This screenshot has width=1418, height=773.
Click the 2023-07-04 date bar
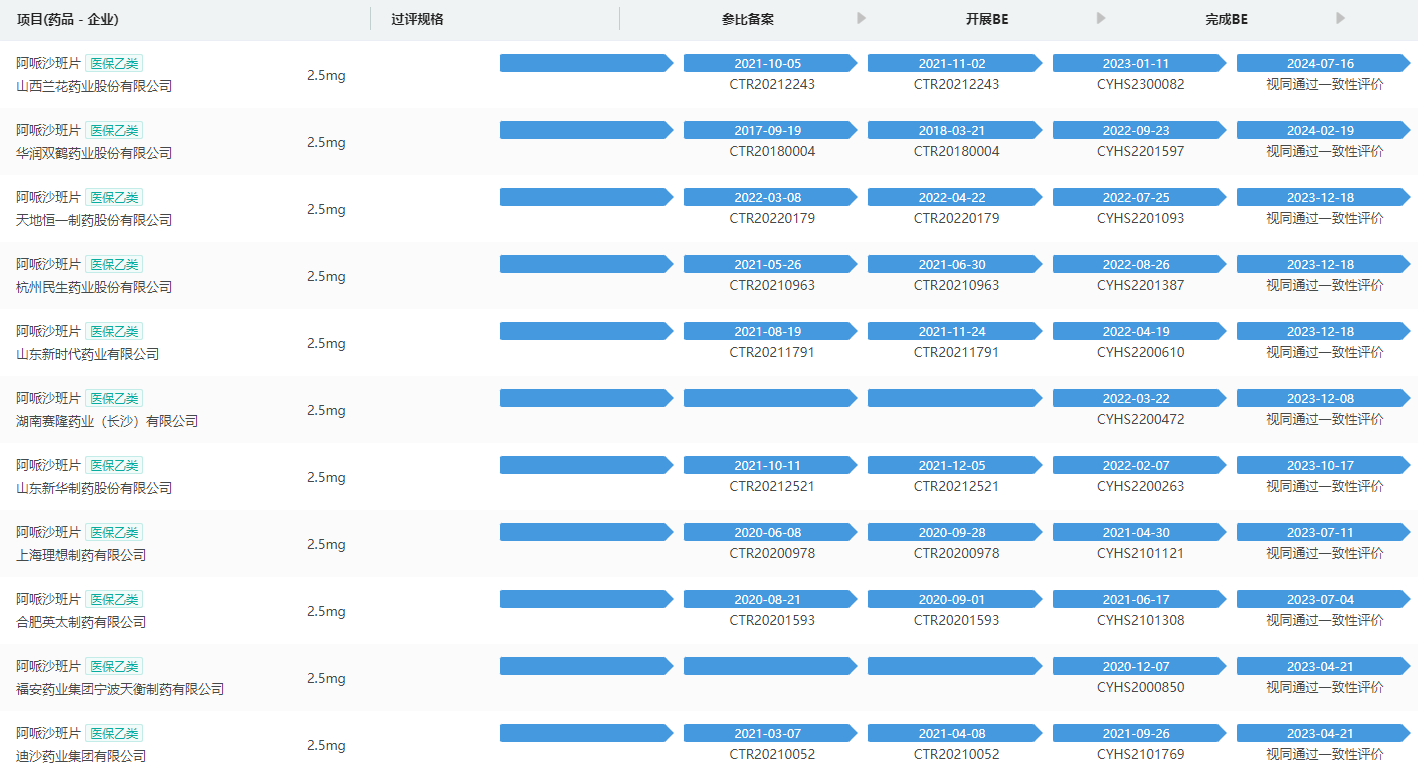1324,599
